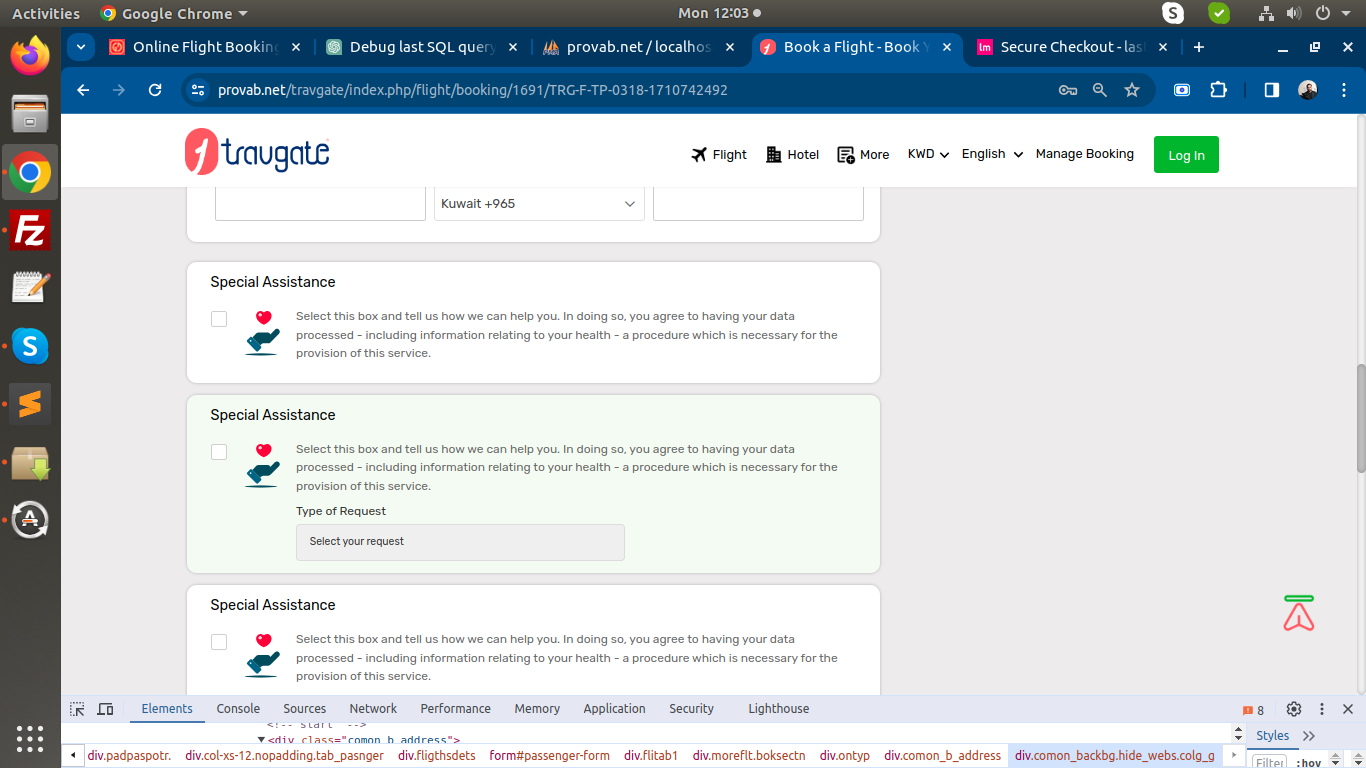Bookmark this page with the star icon

[x=1132, y=90]
